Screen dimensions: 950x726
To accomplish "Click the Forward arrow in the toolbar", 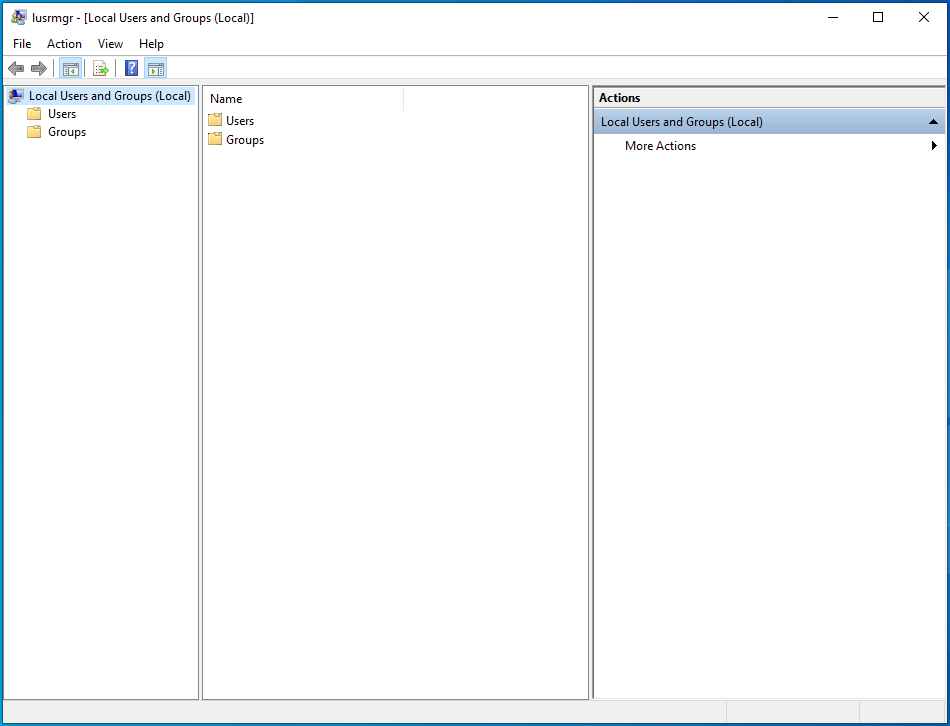I will (x=39, y=68).
